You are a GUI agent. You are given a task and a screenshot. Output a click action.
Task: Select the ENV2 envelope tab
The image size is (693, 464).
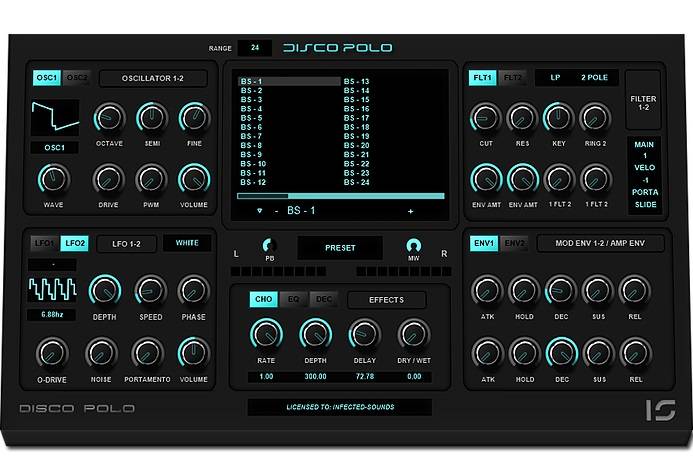[514, 243]
